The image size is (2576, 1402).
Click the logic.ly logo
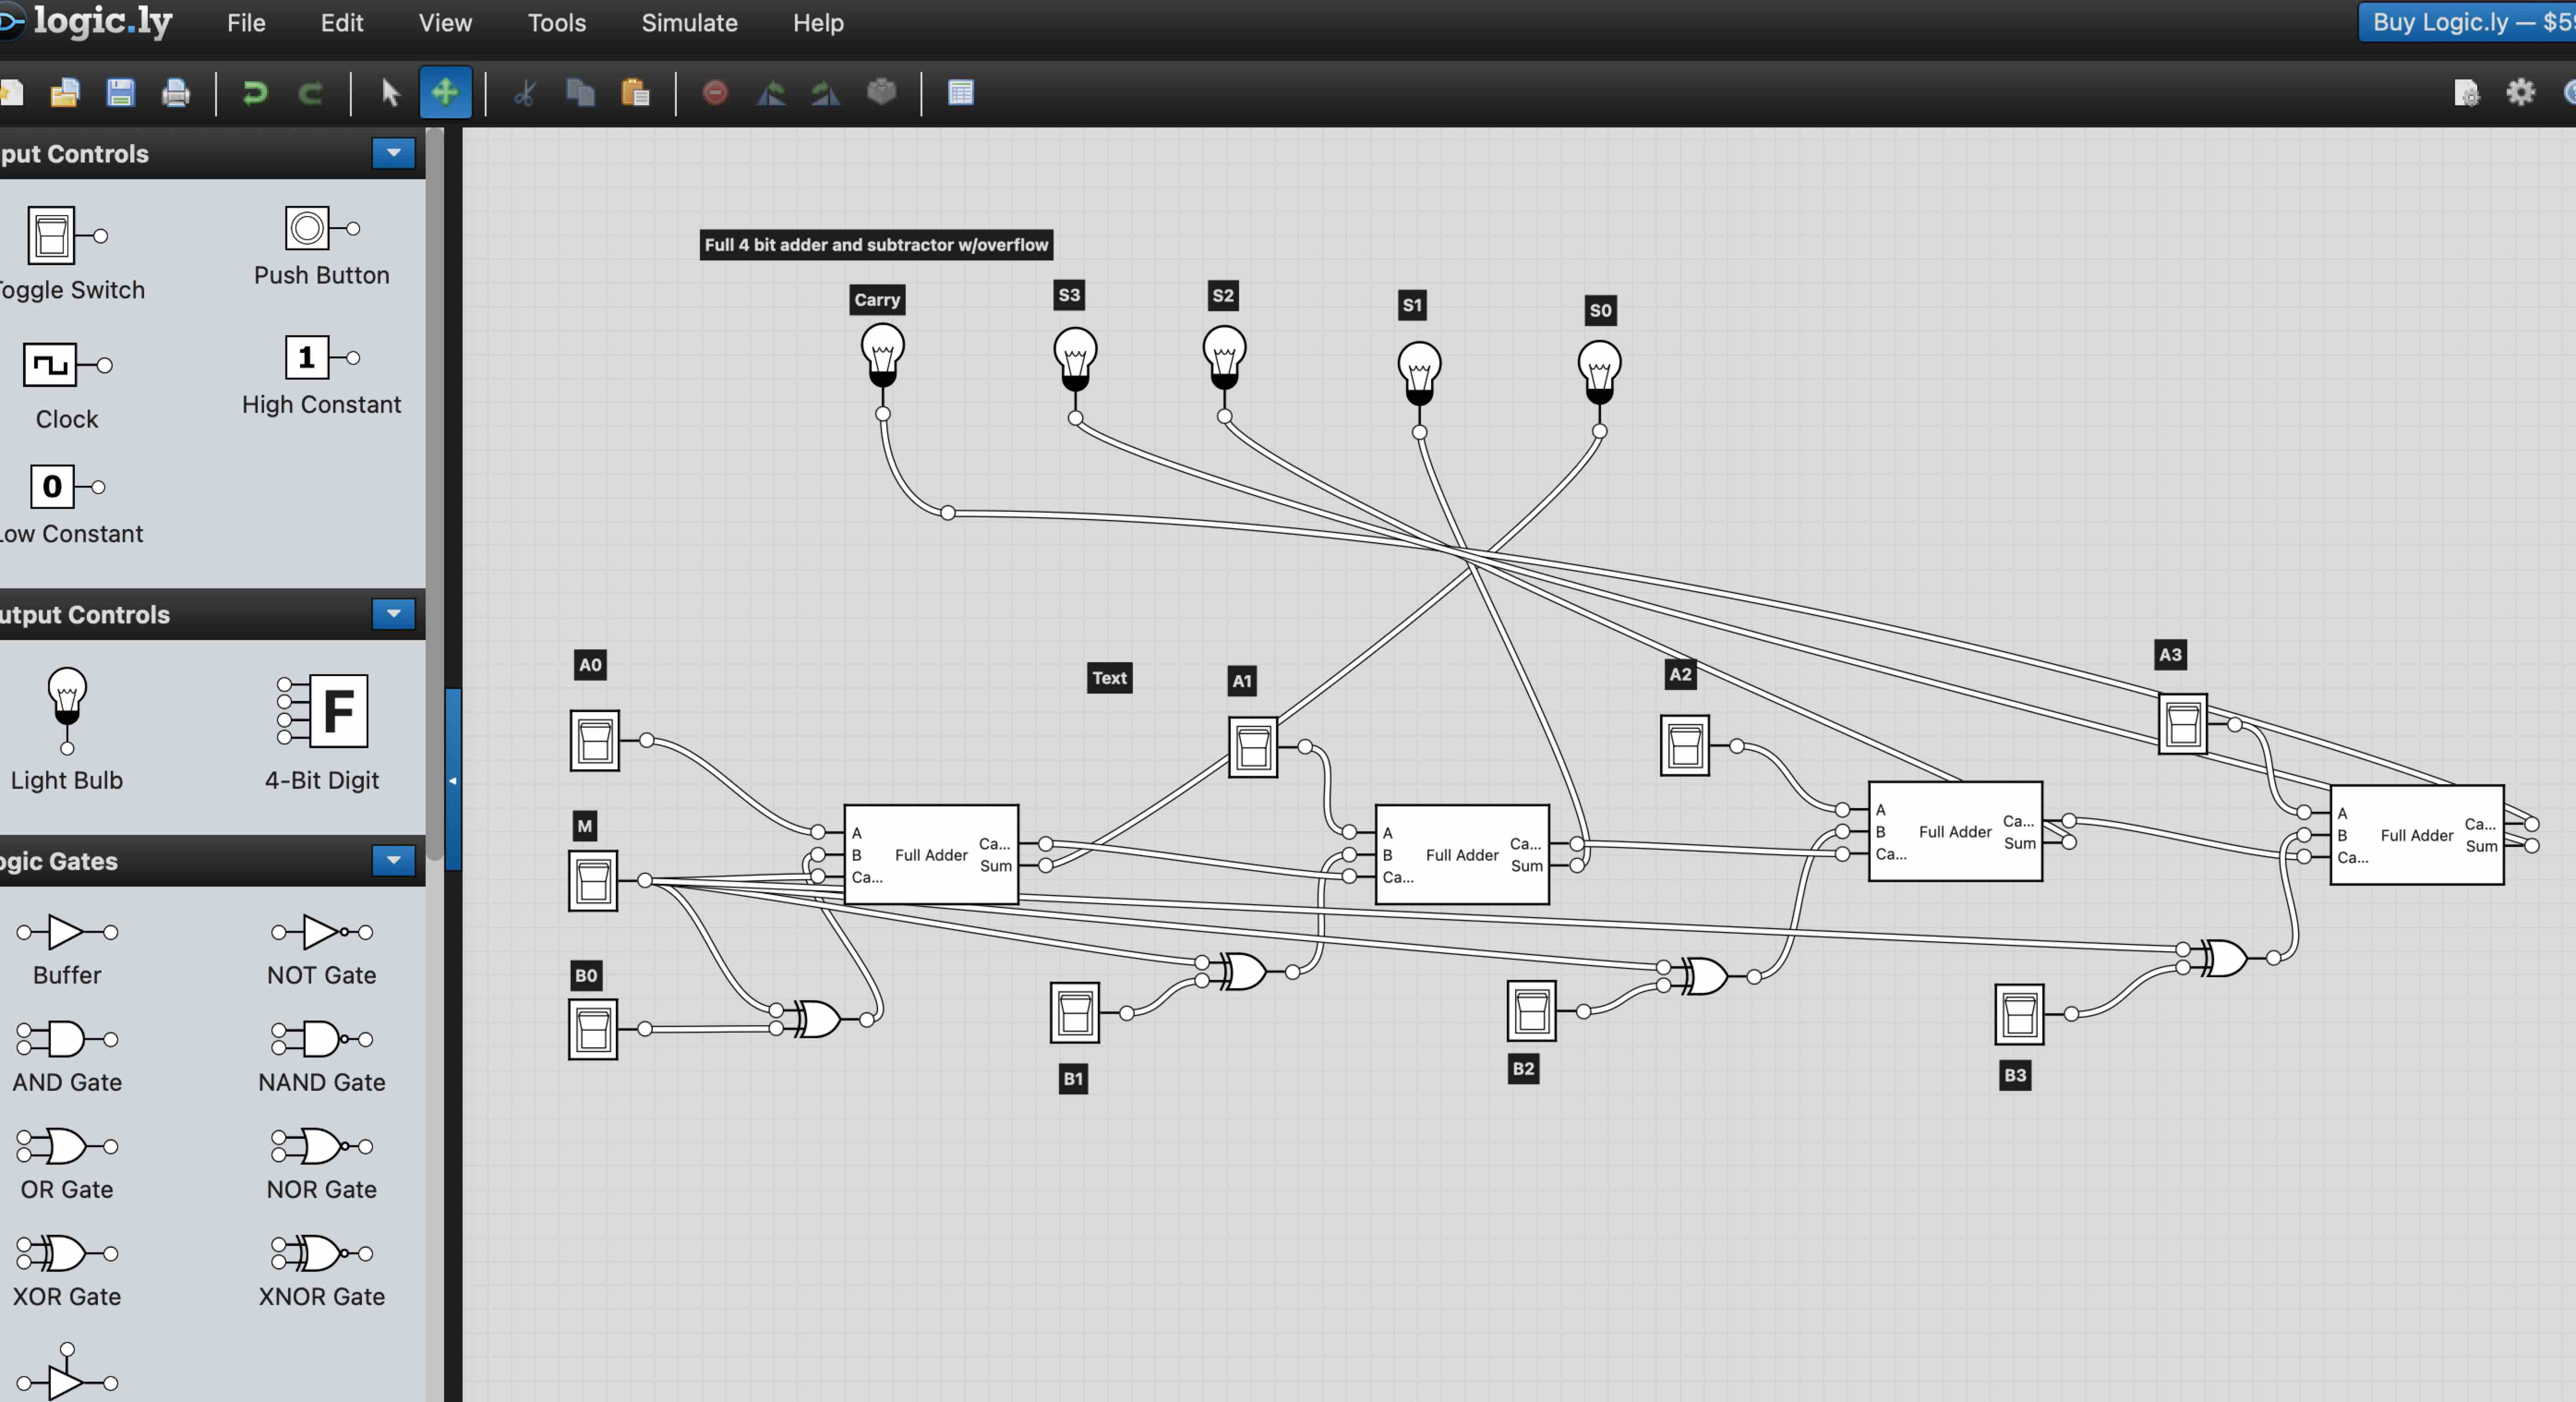(x=90, y=22)
